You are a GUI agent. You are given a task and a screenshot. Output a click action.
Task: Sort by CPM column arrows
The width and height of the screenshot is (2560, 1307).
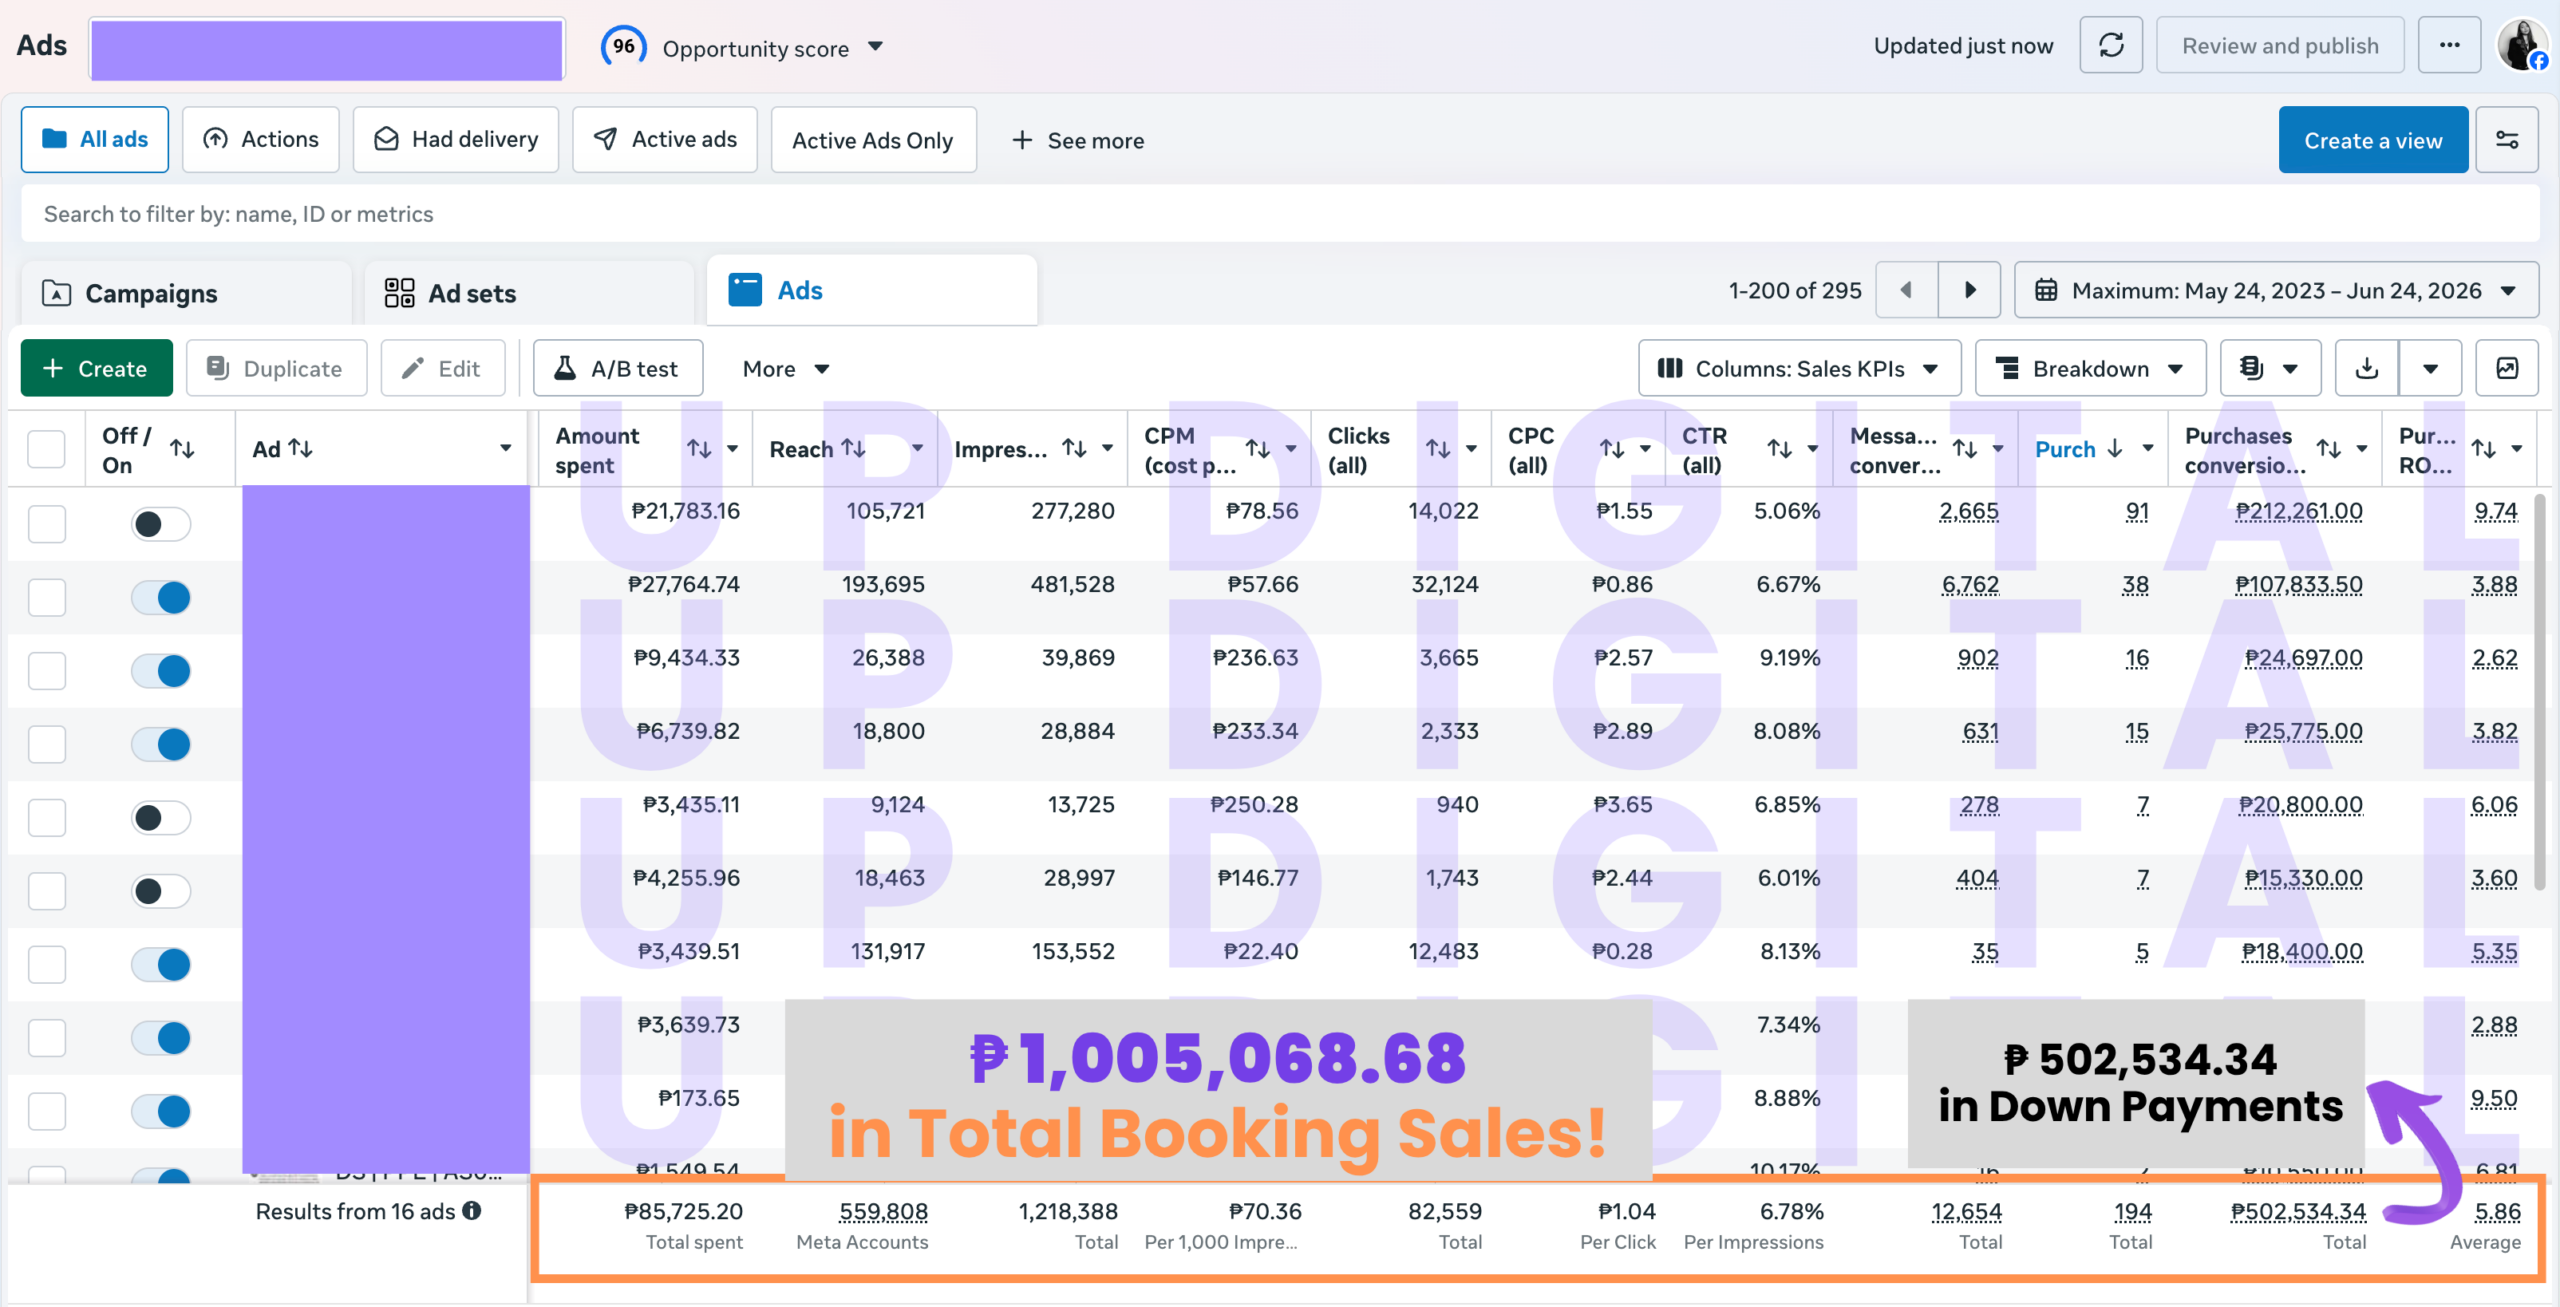coord(1258,449)
